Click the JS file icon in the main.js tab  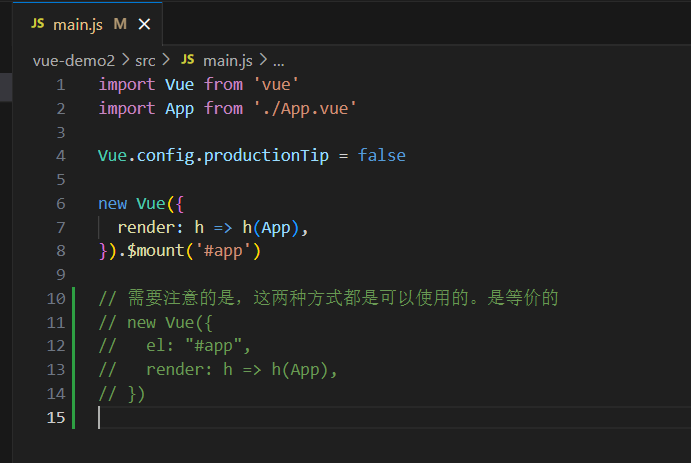37,23
